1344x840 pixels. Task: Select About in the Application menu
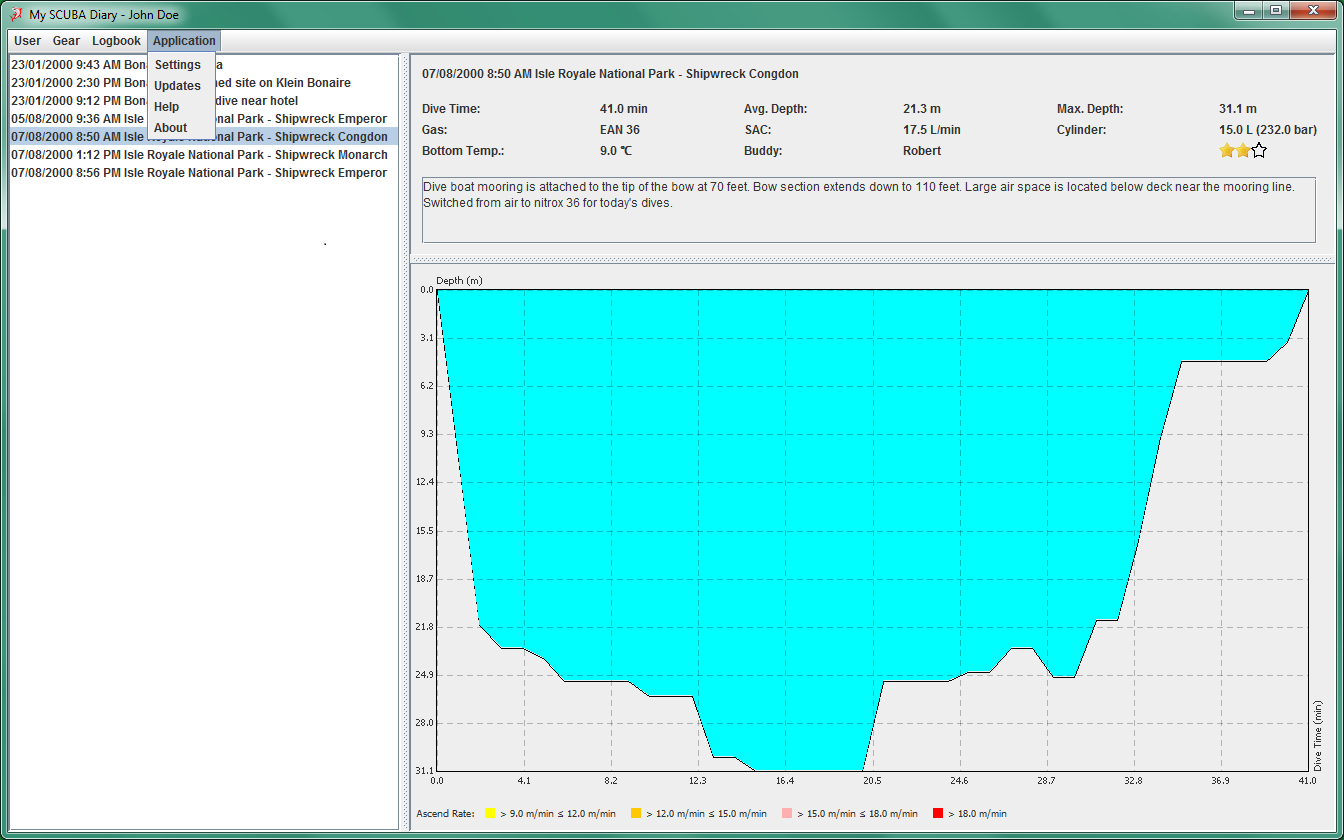[x=171, y=128]
